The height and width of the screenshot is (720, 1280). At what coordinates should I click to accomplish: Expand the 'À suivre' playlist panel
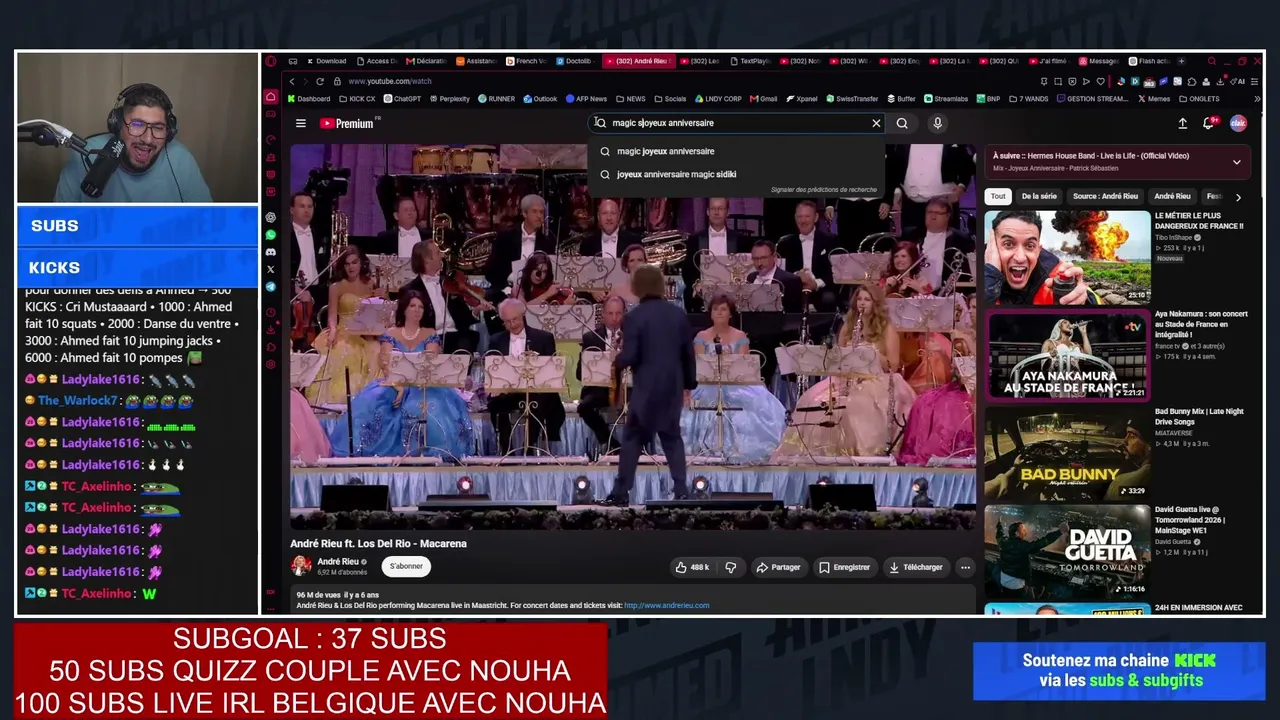(x=1236, y=162)
